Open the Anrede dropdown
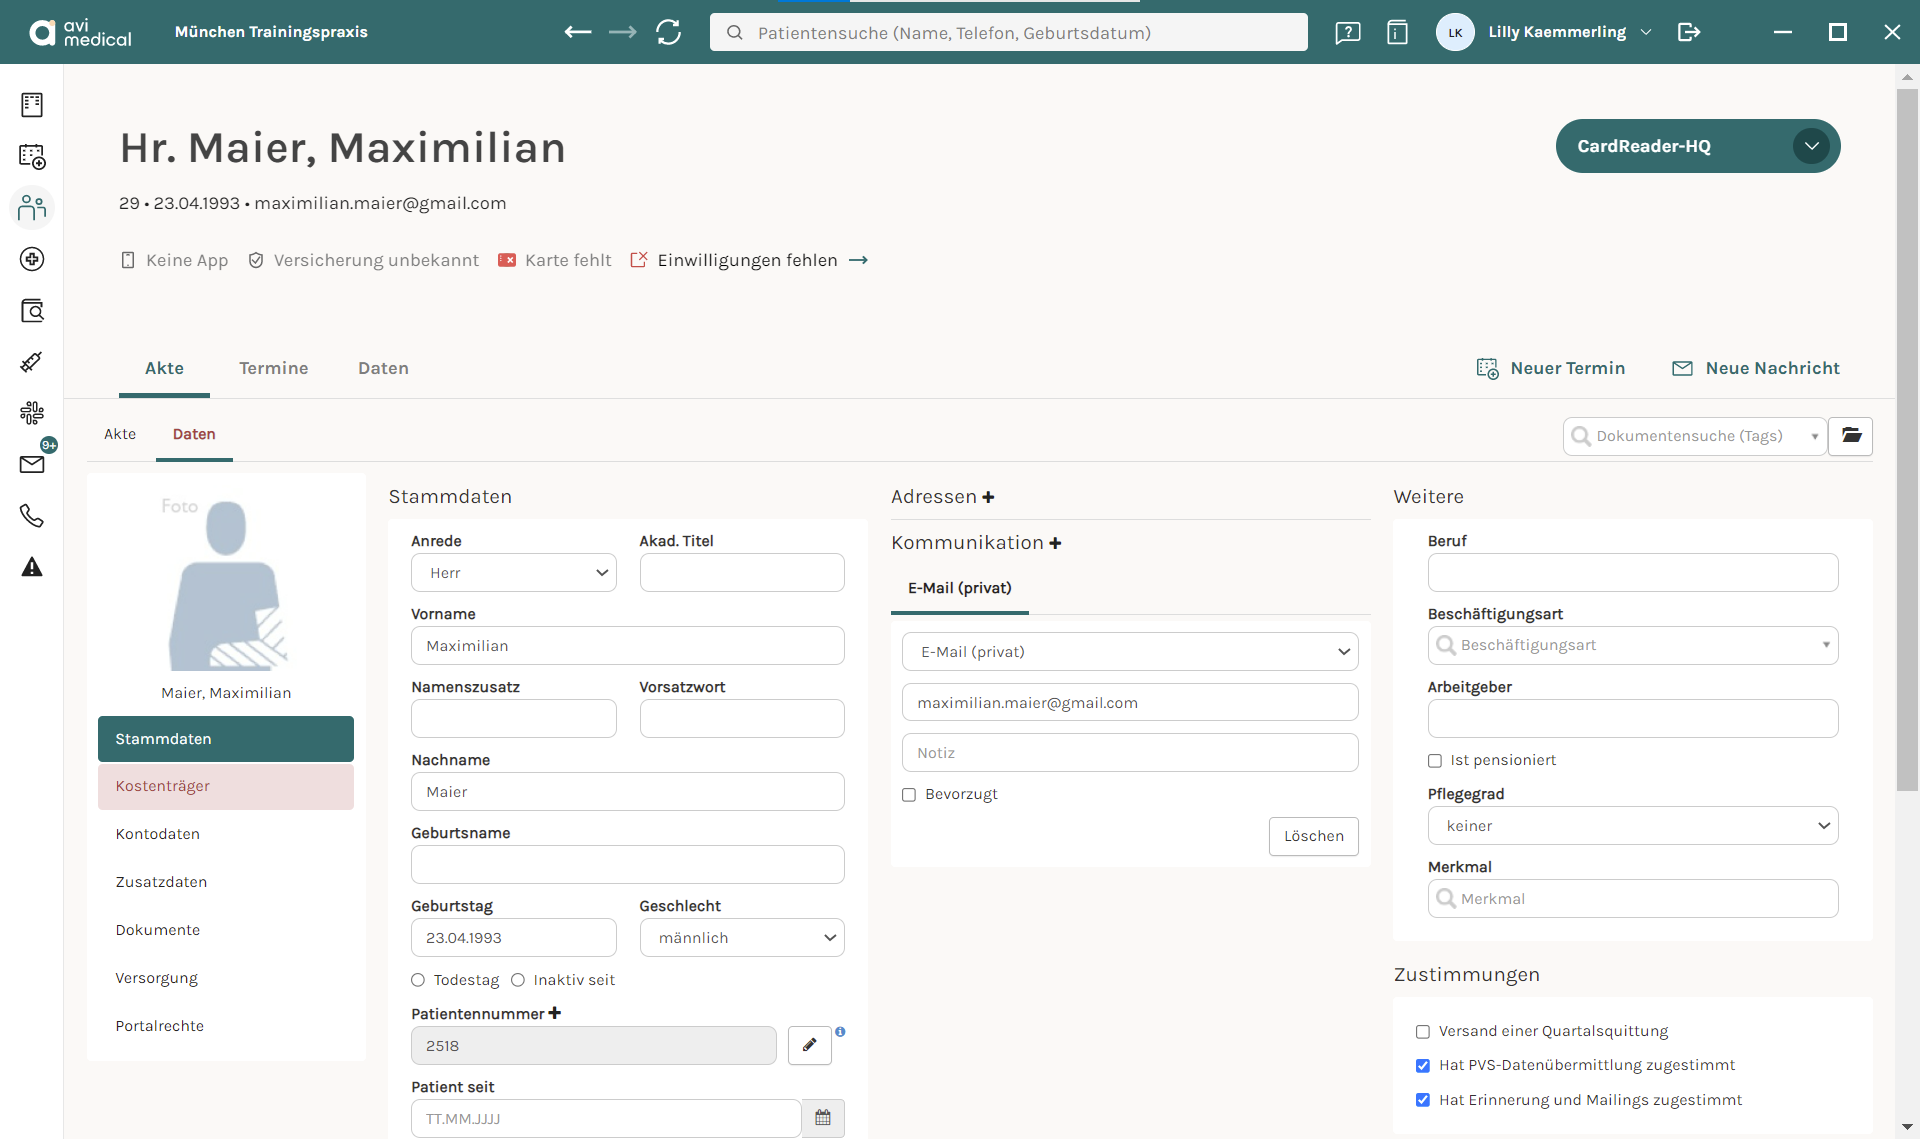 (513, 573)
